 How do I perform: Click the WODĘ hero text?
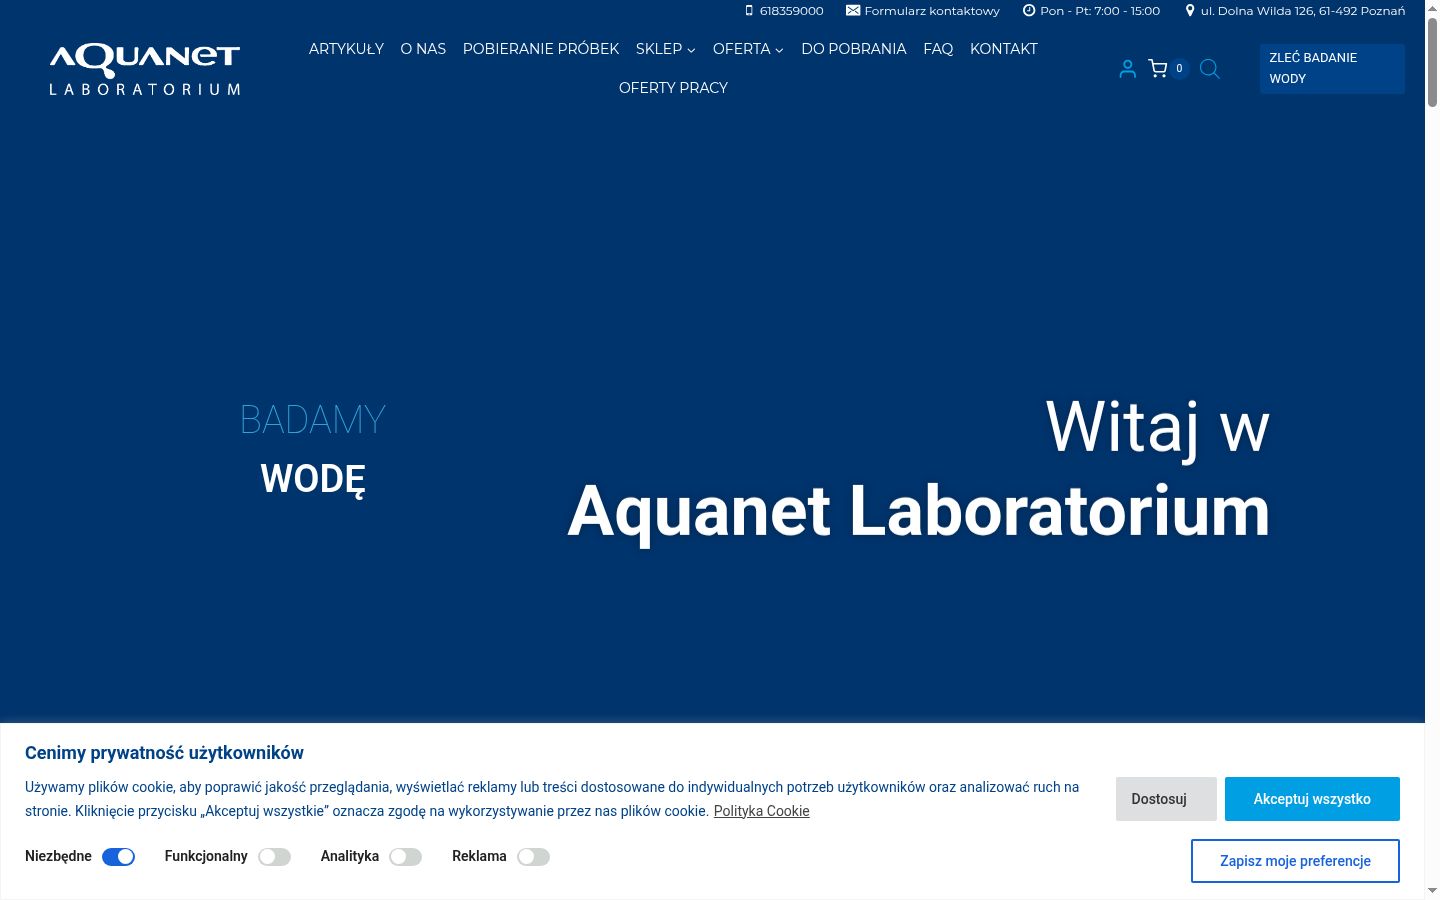click(x=313, y=479)
